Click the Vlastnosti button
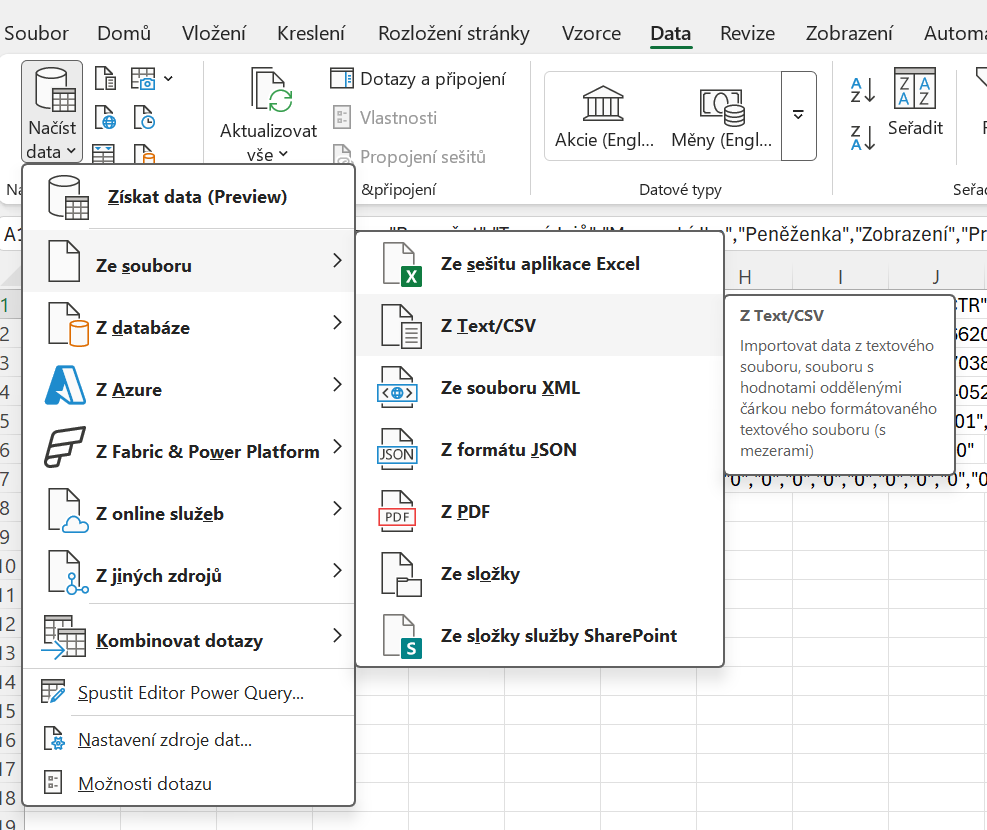This screenshot has height=830, width=987. (x=384, y=118)
